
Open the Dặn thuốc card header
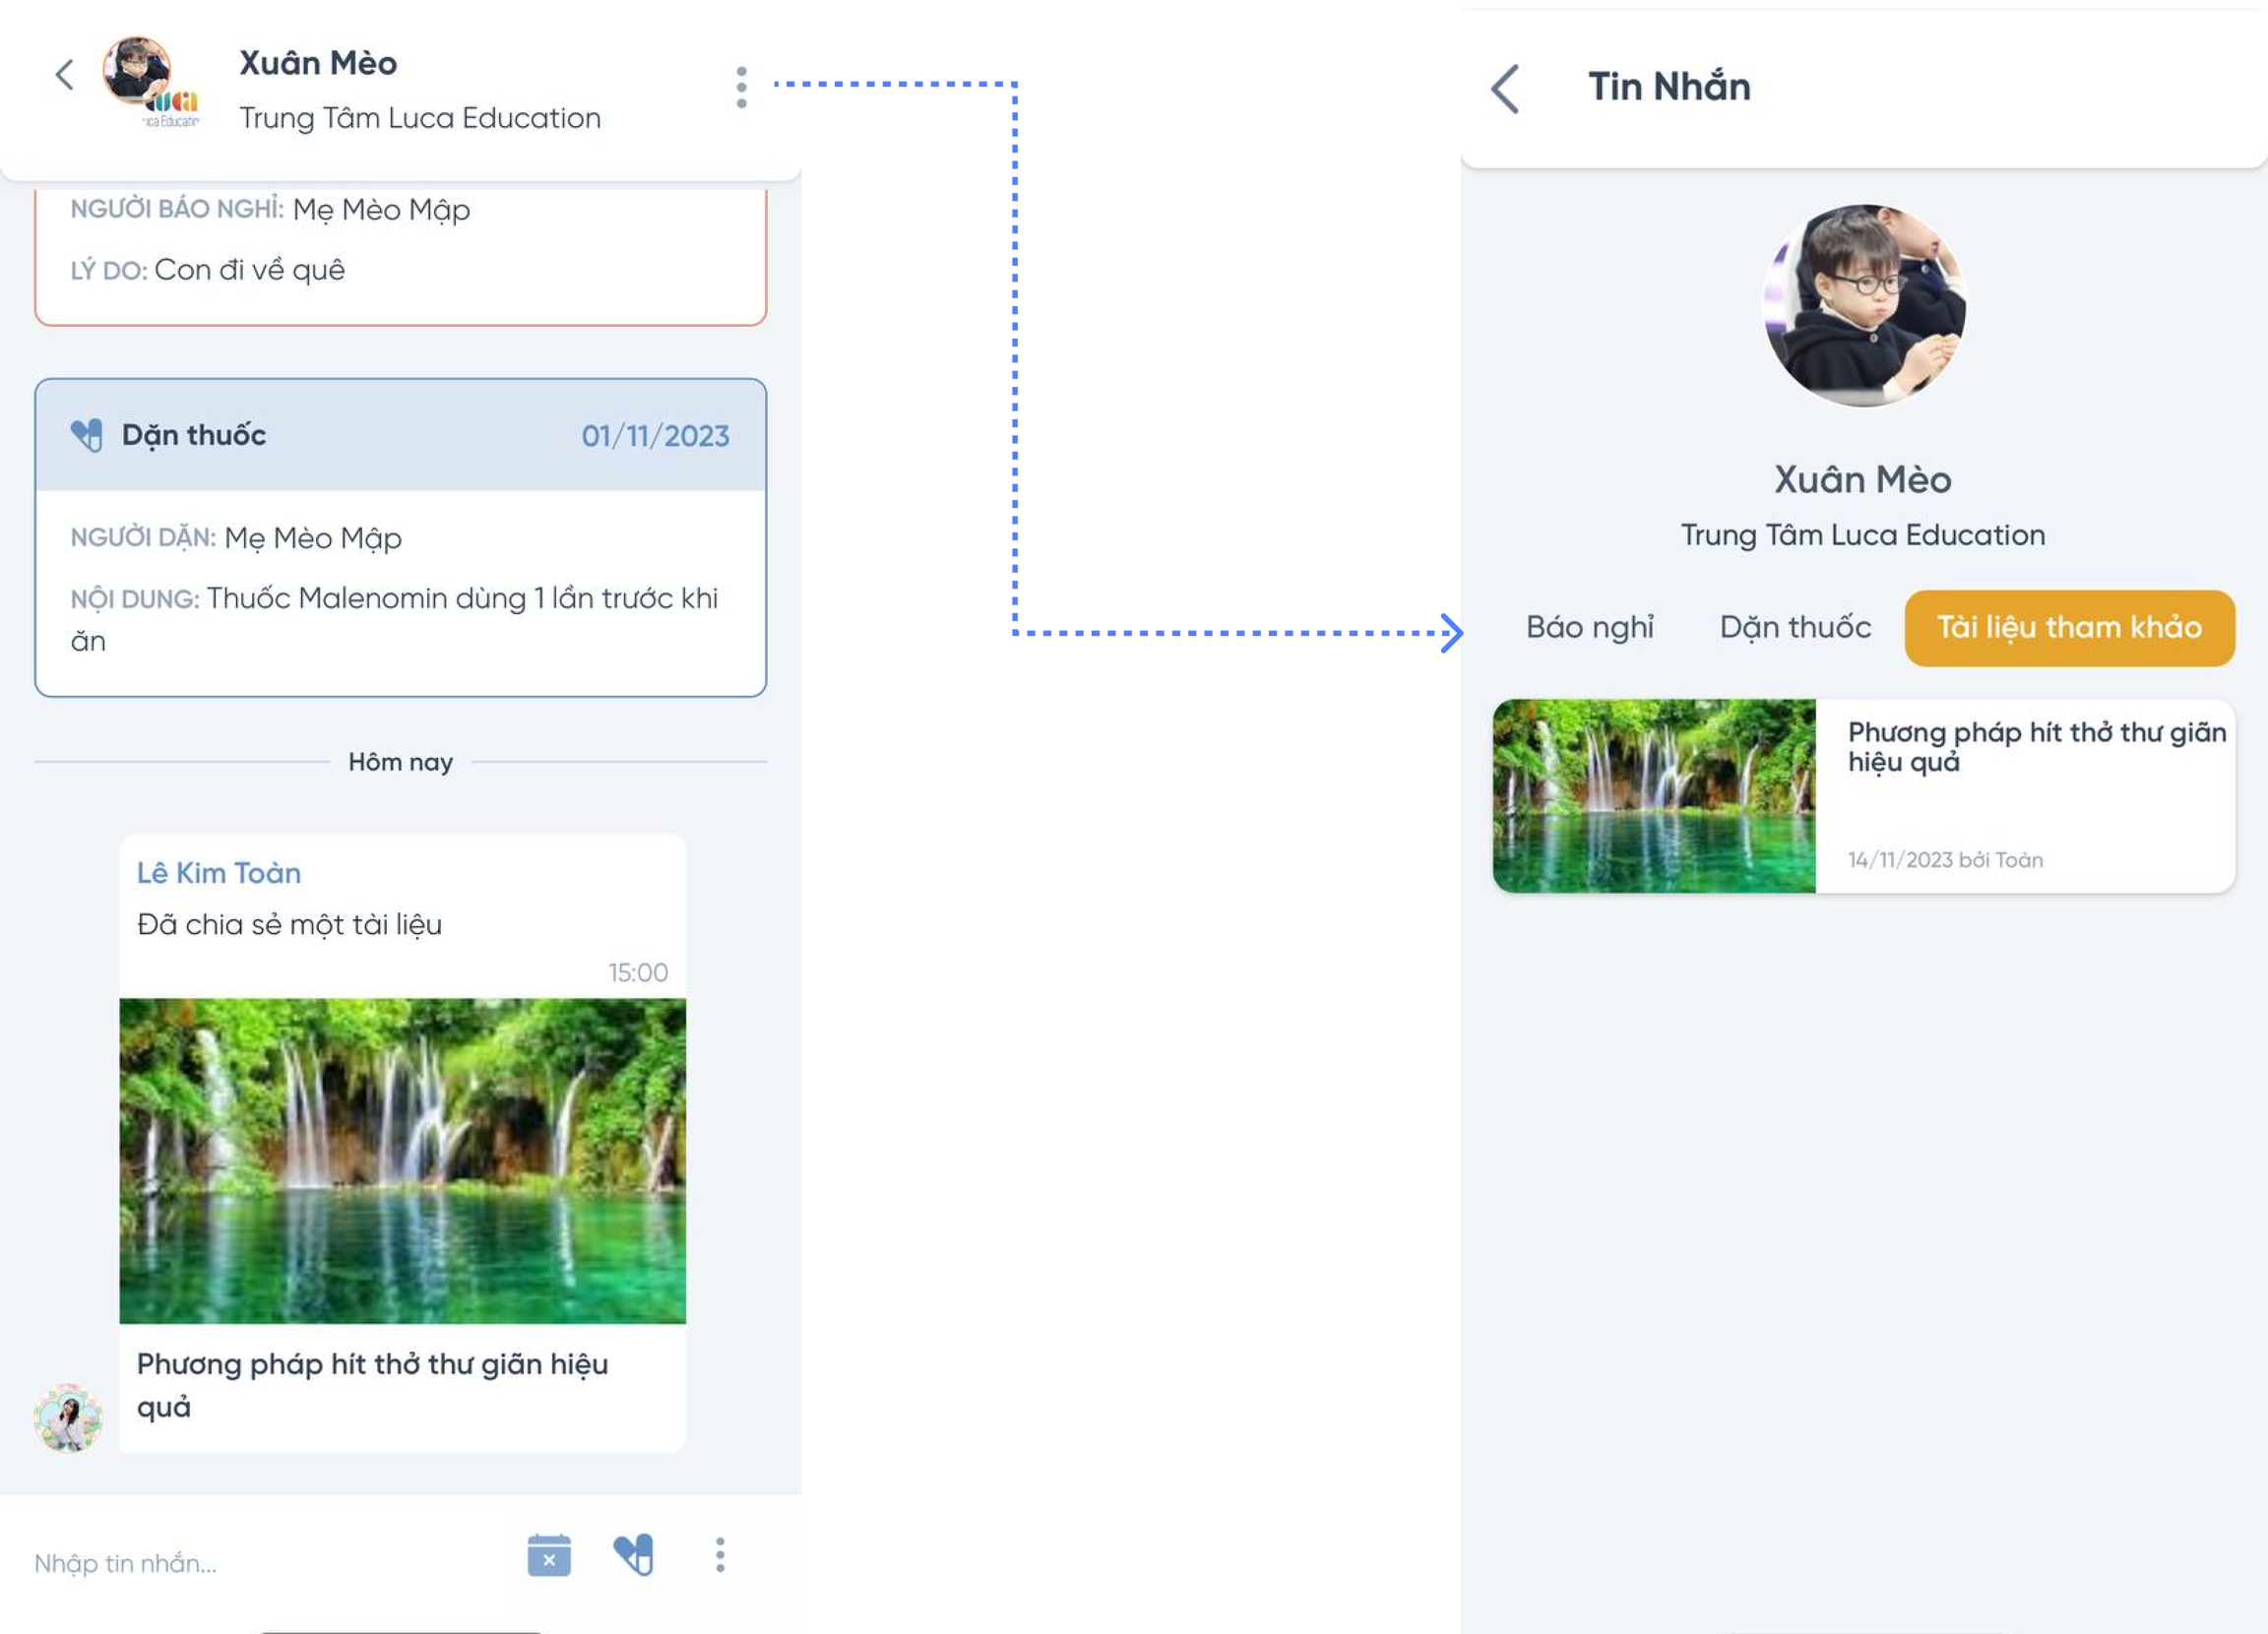[x=400, y=435]
